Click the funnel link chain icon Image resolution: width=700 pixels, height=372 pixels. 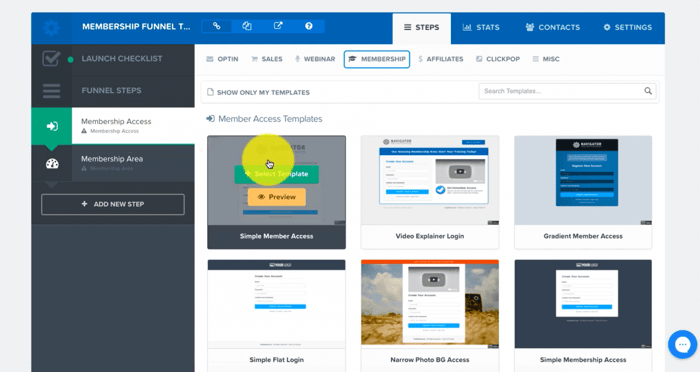point(217,26)
